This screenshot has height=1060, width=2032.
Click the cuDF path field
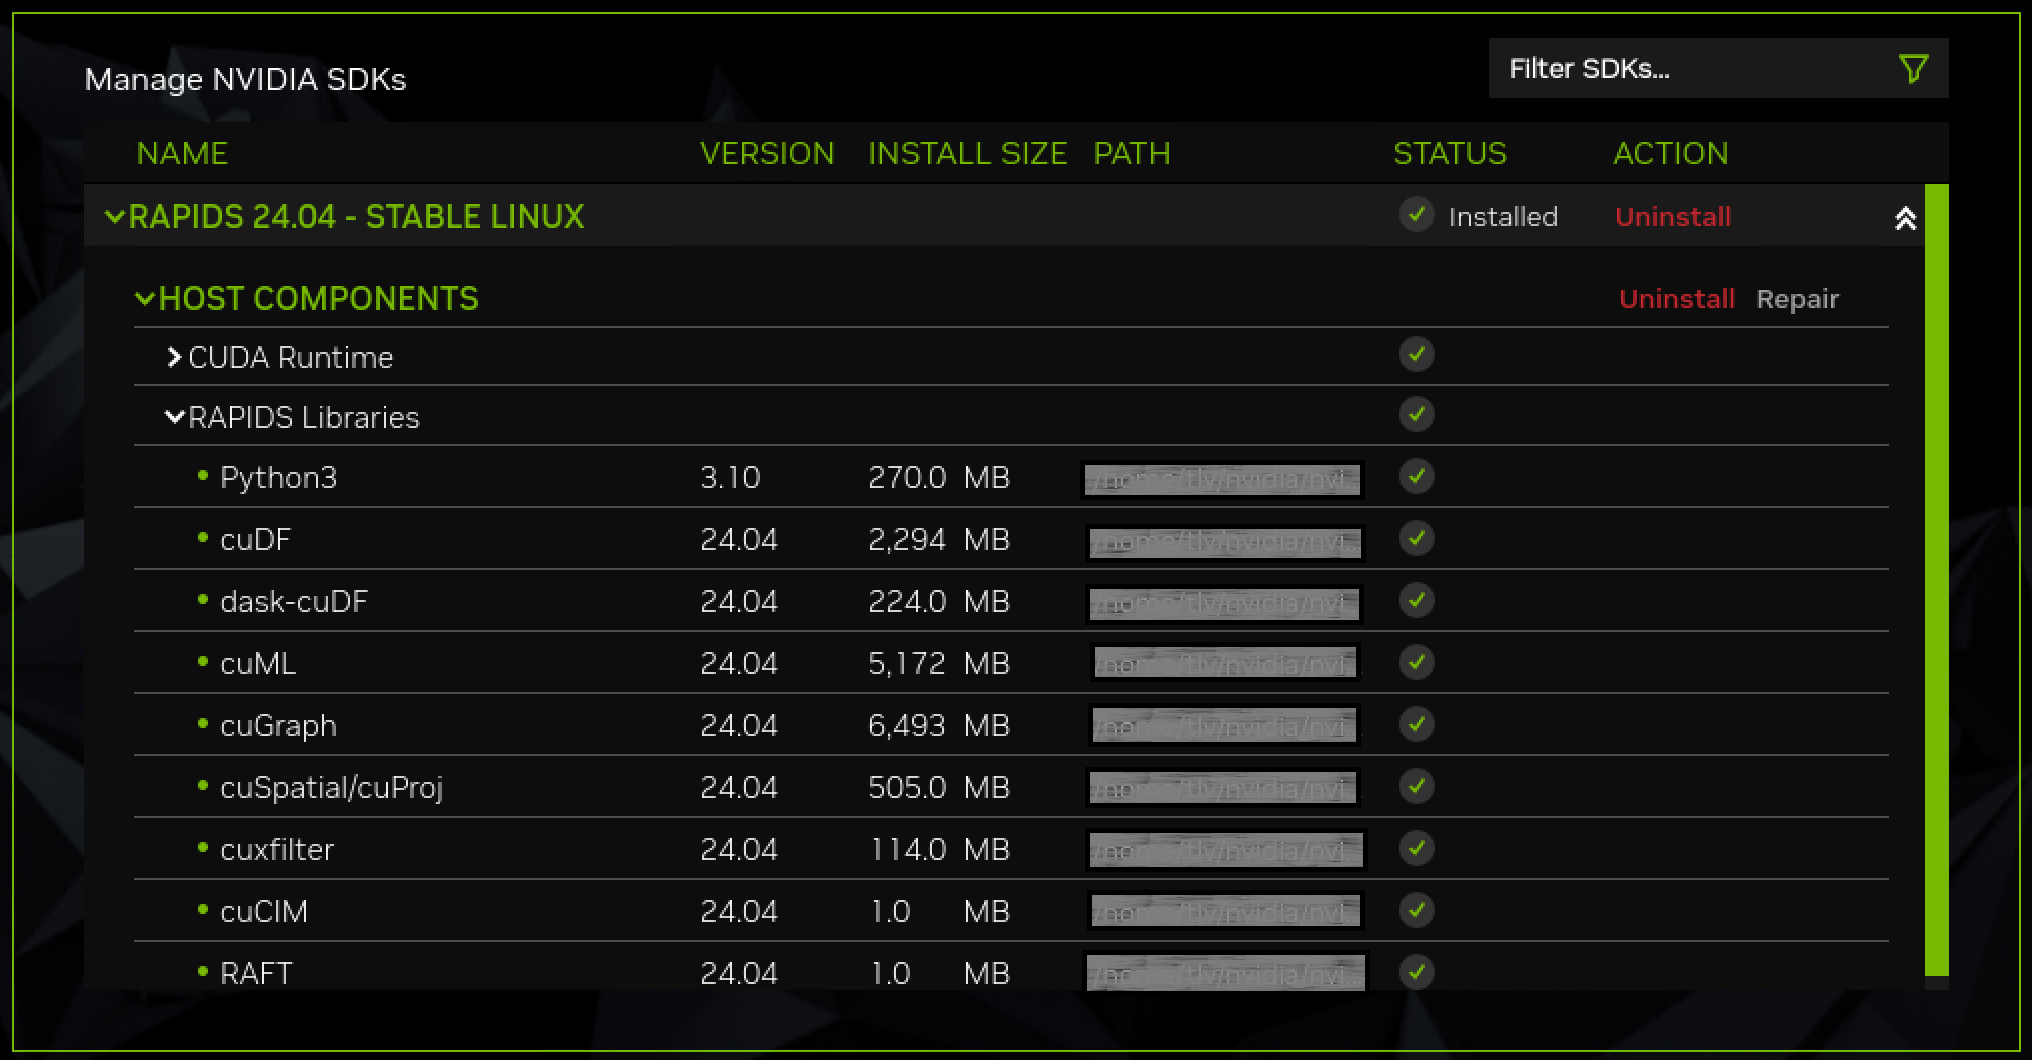[1225, 543]
